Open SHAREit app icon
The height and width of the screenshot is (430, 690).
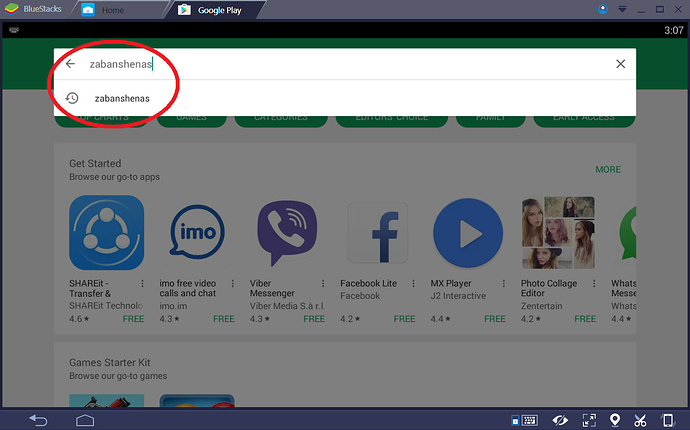(106, 232)
